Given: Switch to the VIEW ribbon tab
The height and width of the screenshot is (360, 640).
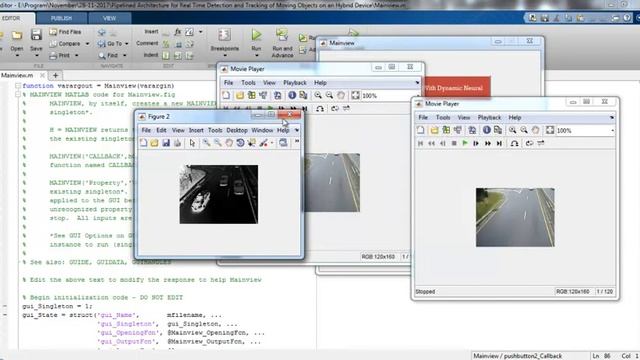Looking at the screenshot, I should 109,18.
